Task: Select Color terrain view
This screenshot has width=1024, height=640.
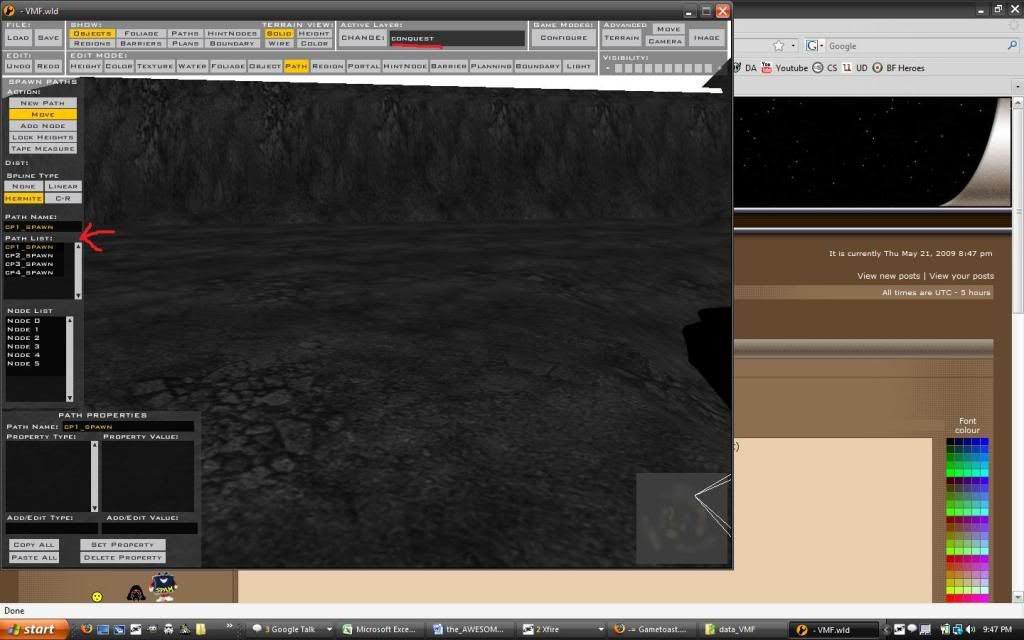Action: tap(314, 43)
